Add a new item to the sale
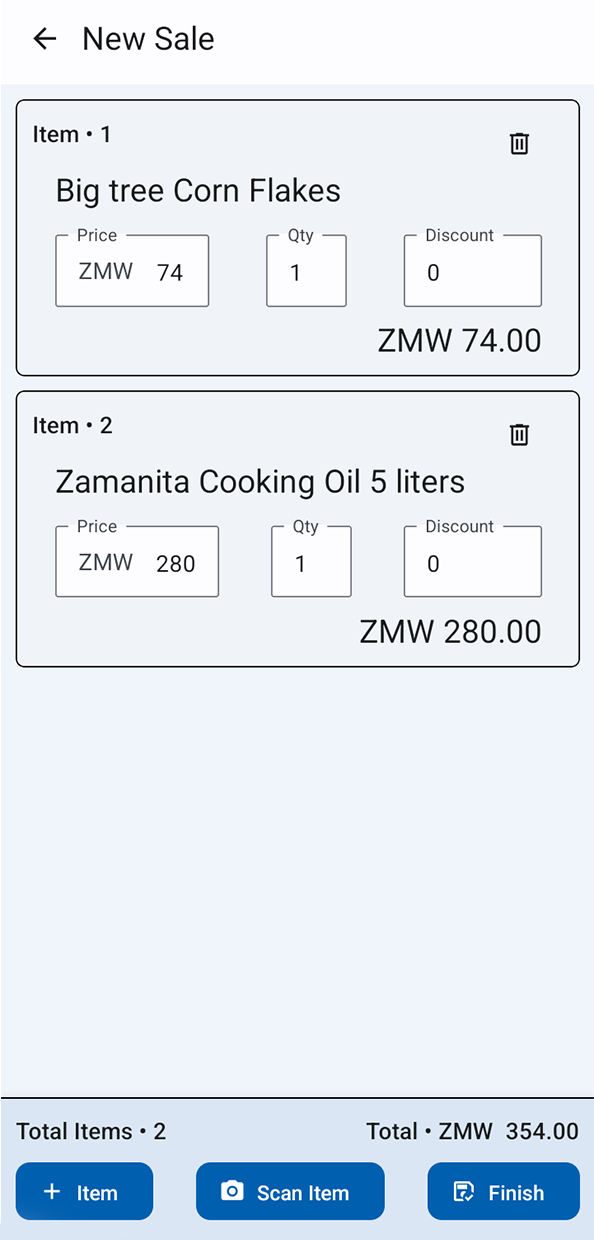 click(x=84, y=1191)
